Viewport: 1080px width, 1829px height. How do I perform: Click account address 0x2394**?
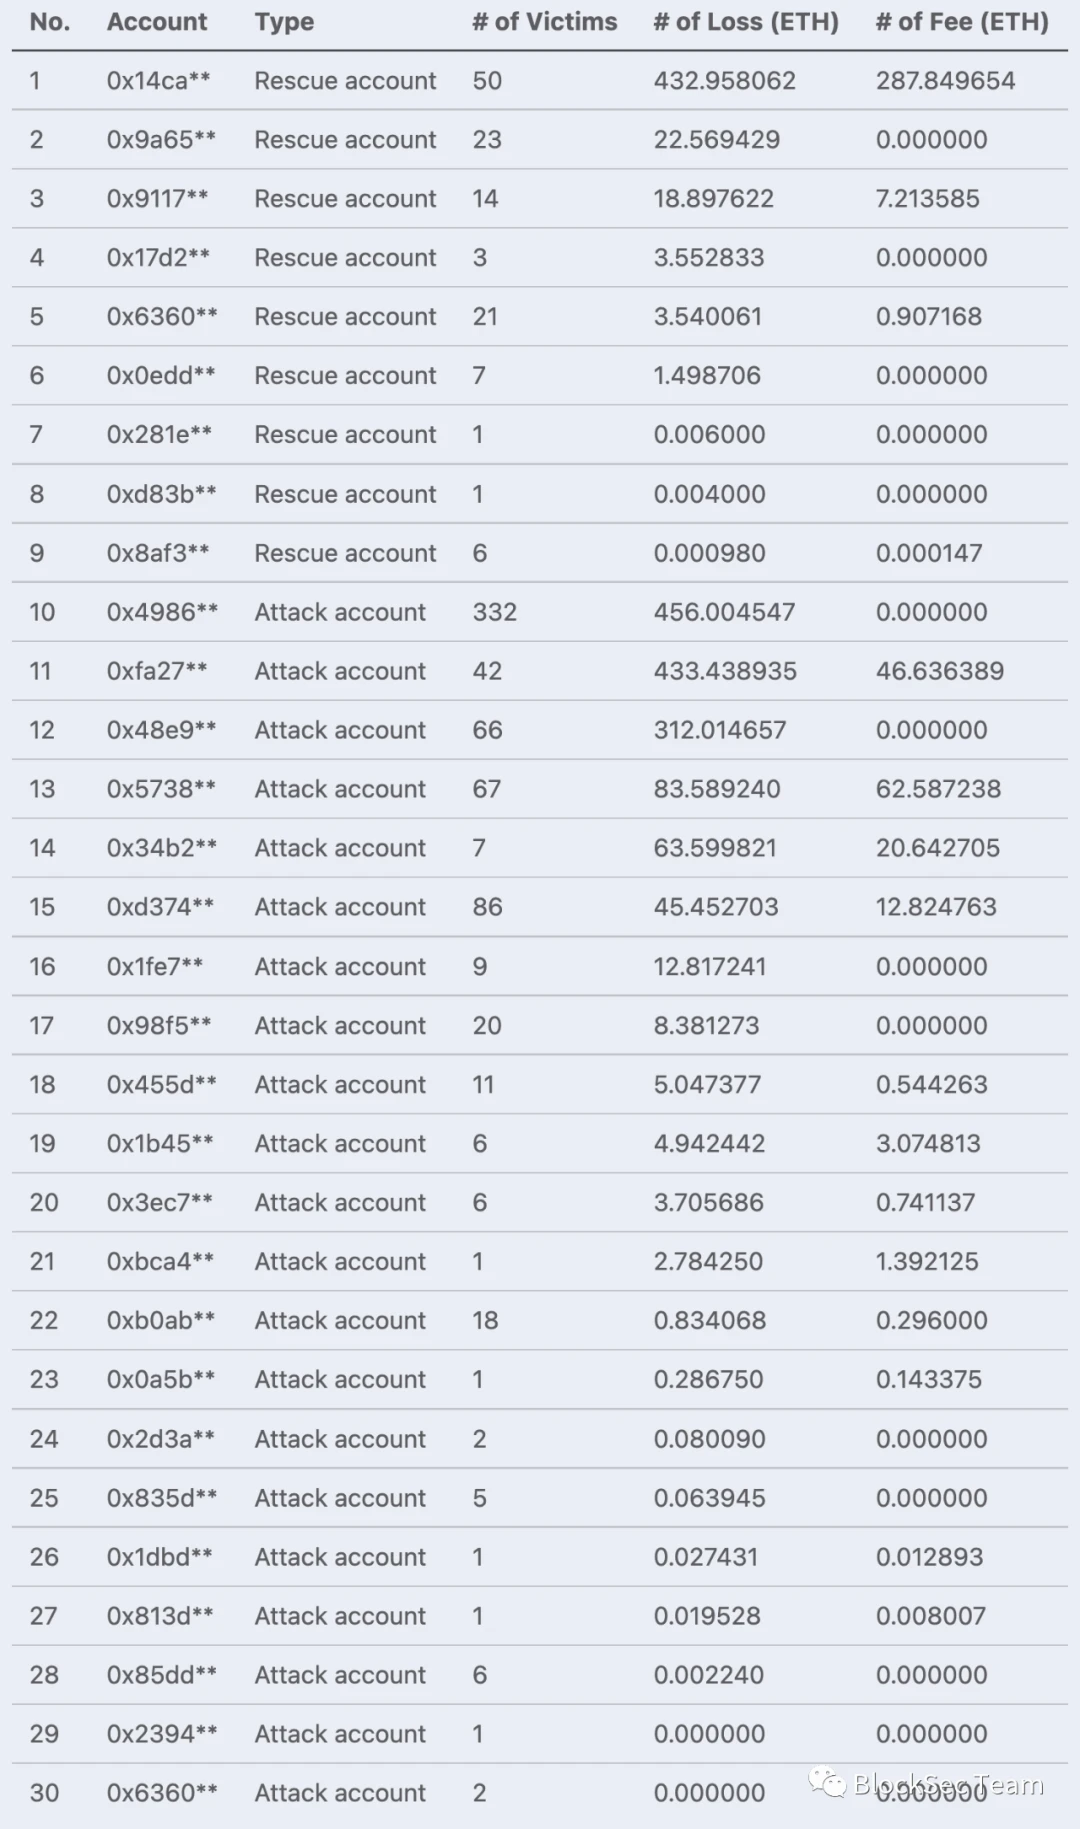coord(162,1734)
